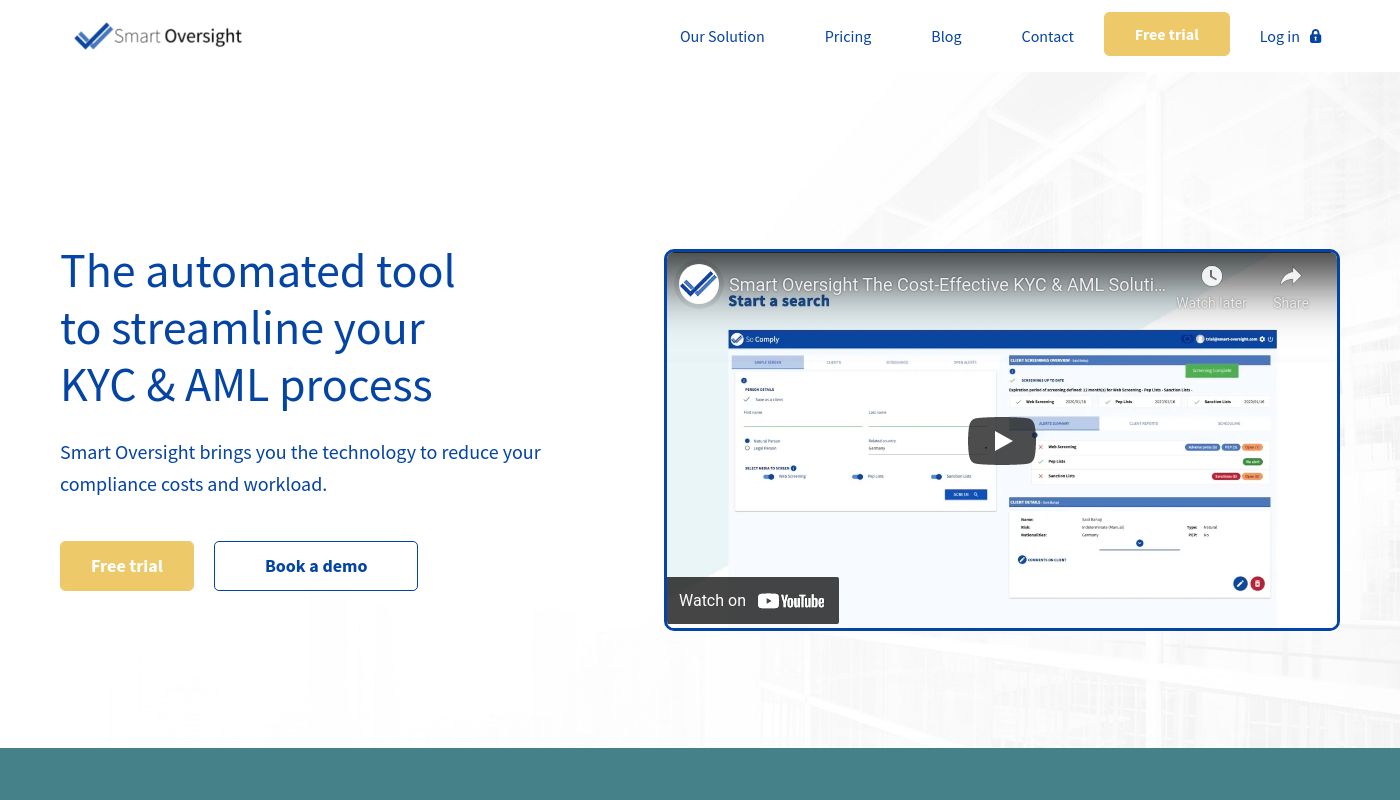Open the Our Solution menu item
The width and height of the screenshot is (1400, 800).
click(x=722, y=36)
